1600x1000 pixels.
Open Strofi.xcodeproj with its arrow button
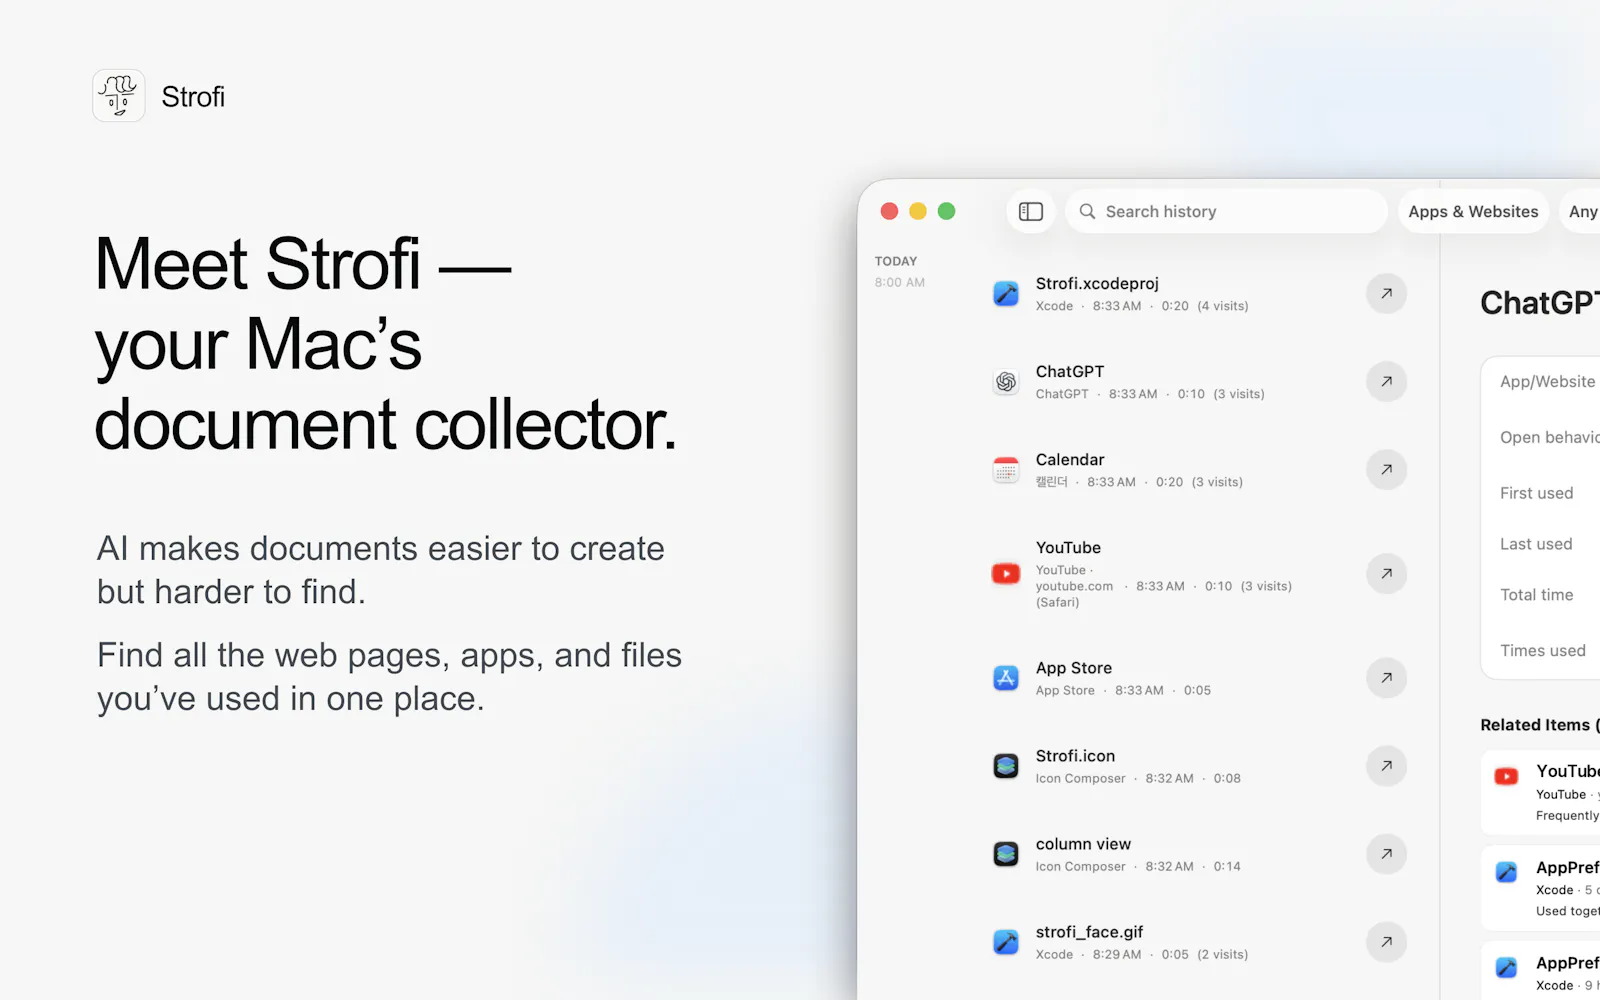tap(1386, 294)
